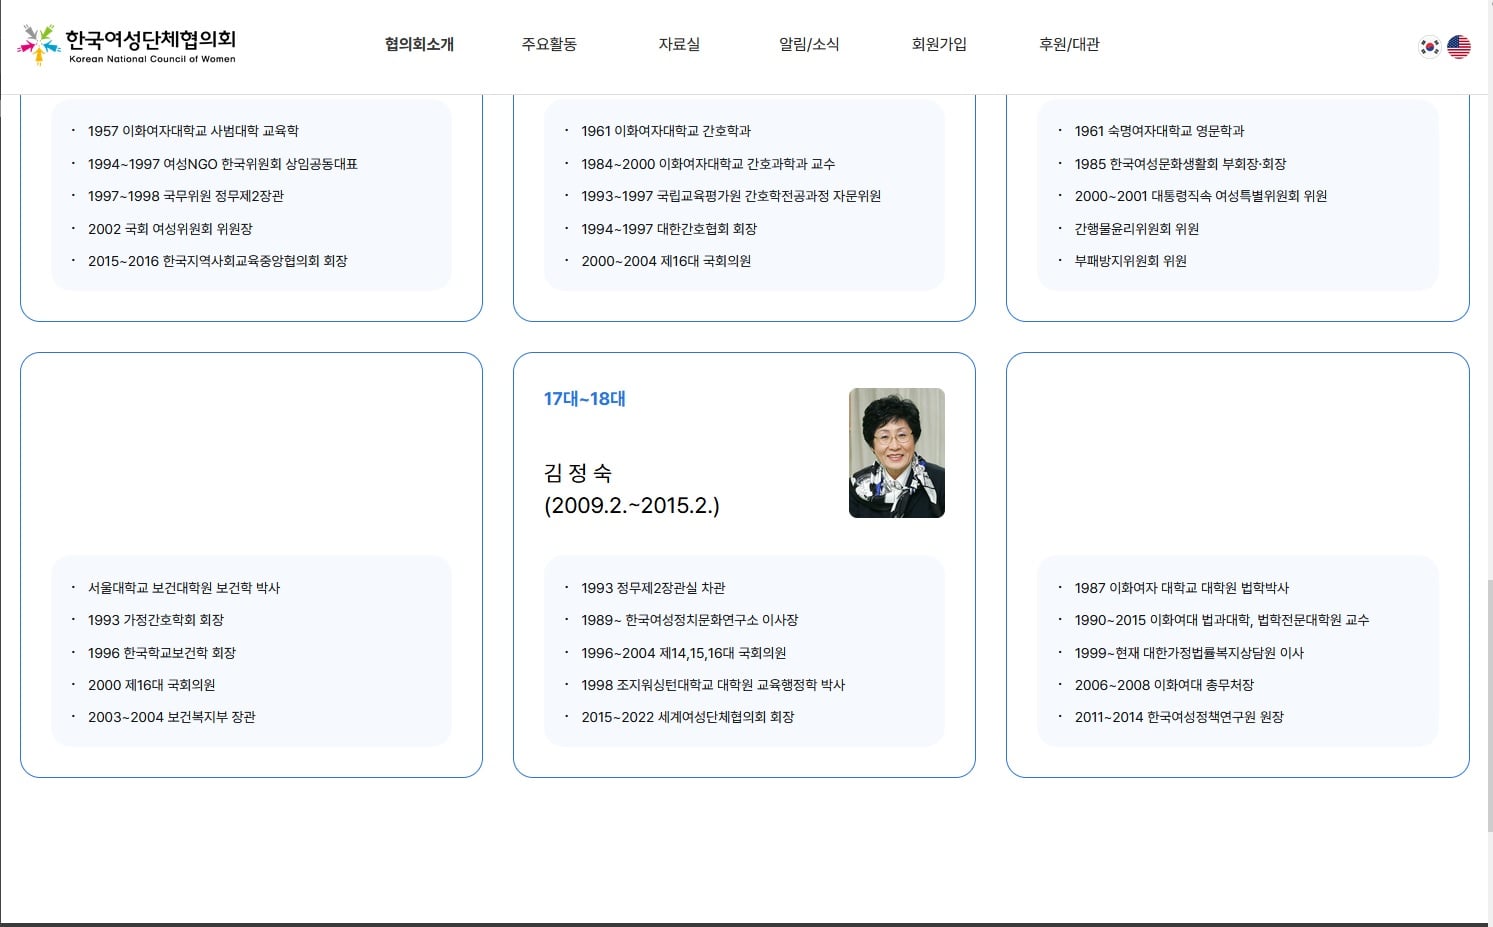Click the 2003~2004 보건복지부 장관 entry
The image size is (1493, 927).
[172, 717]
